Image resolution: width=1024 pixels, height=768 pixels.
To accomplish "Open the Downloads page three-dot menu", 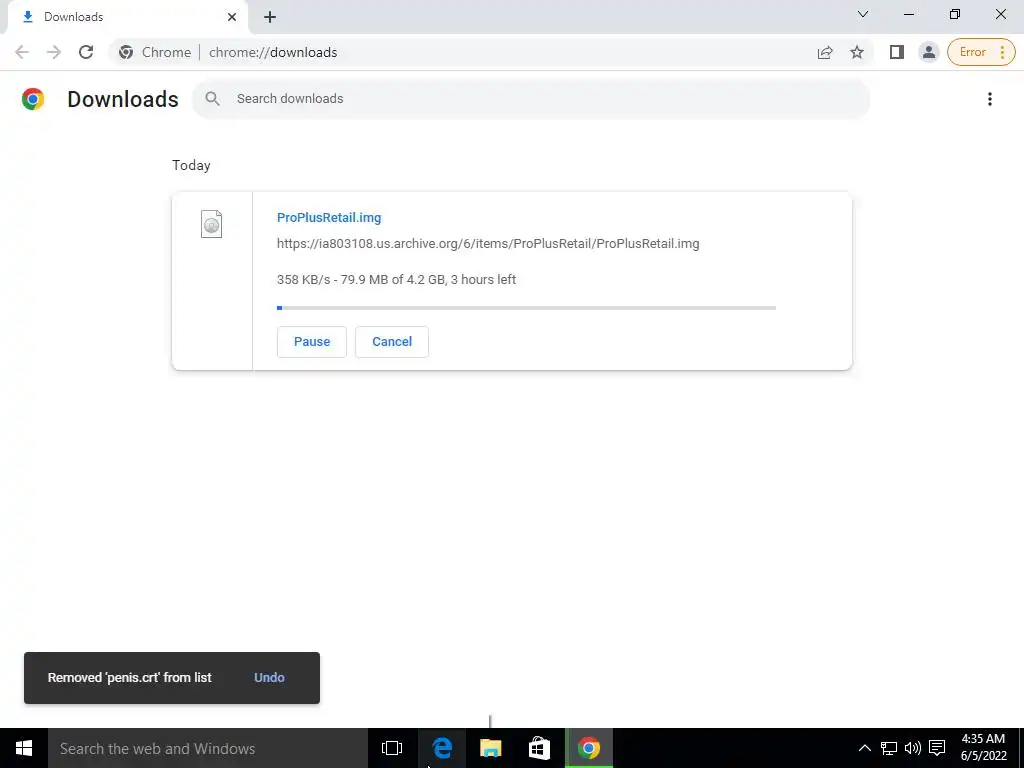I will pyautogui.click(x=989, y=99).
